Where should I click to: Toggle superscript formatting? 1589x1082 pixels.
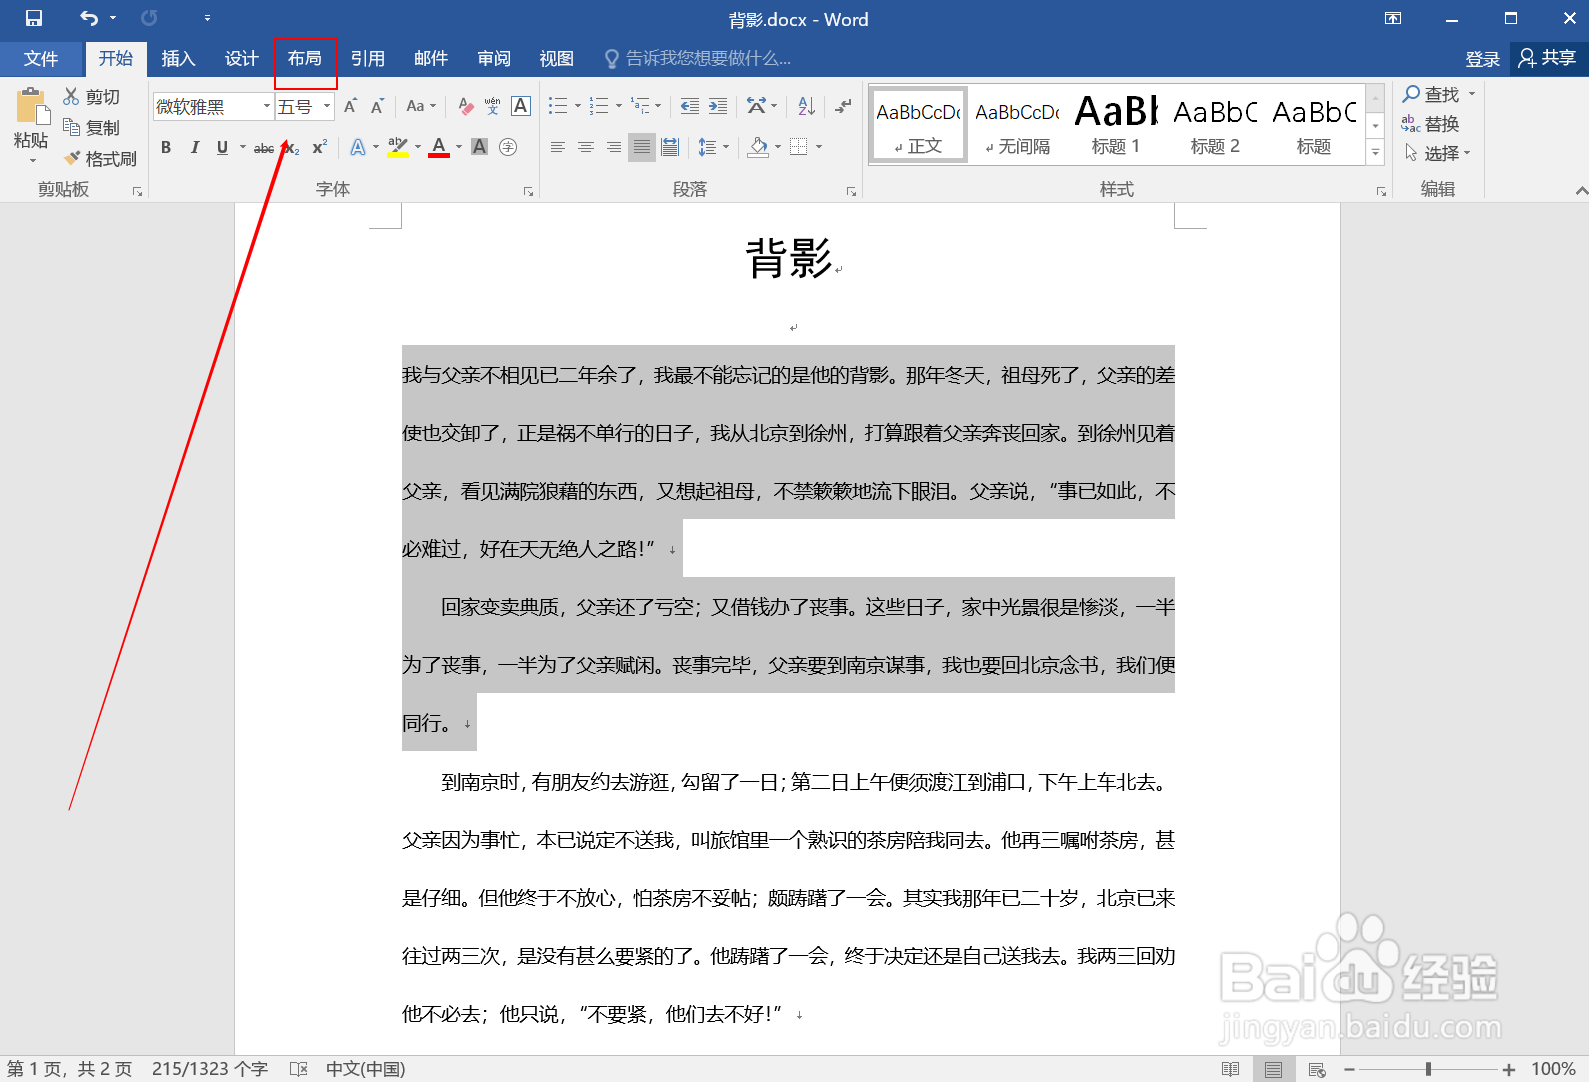tap(320, 147)
